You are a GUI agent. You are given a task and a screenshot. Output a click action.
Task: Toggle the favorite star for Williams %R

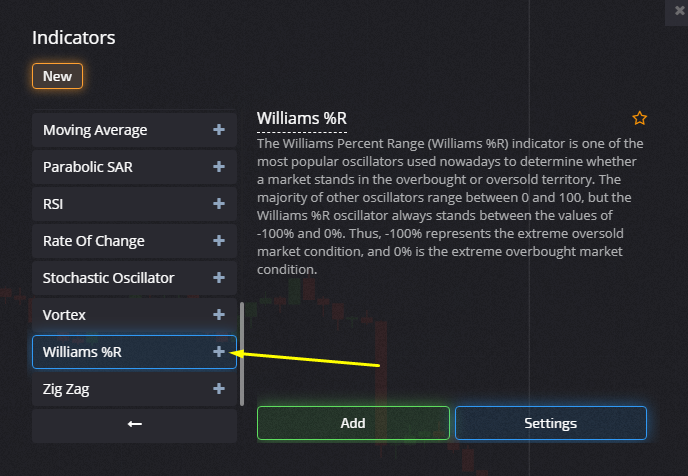(x=639, y=118)
